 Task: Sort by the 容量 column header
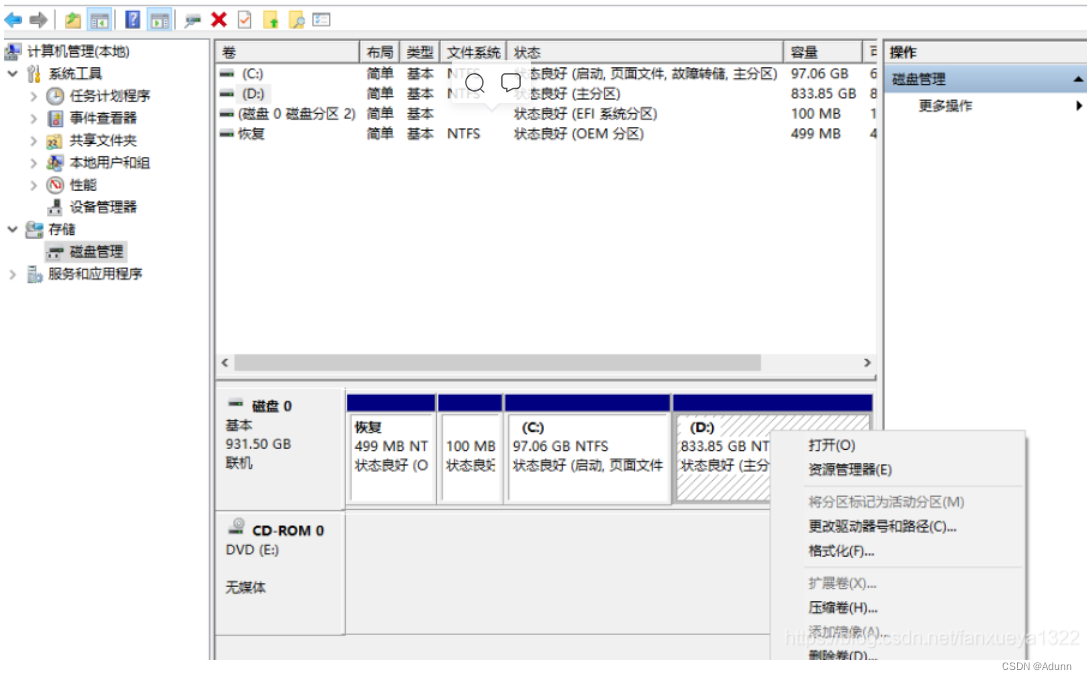[x=822, y=52]
